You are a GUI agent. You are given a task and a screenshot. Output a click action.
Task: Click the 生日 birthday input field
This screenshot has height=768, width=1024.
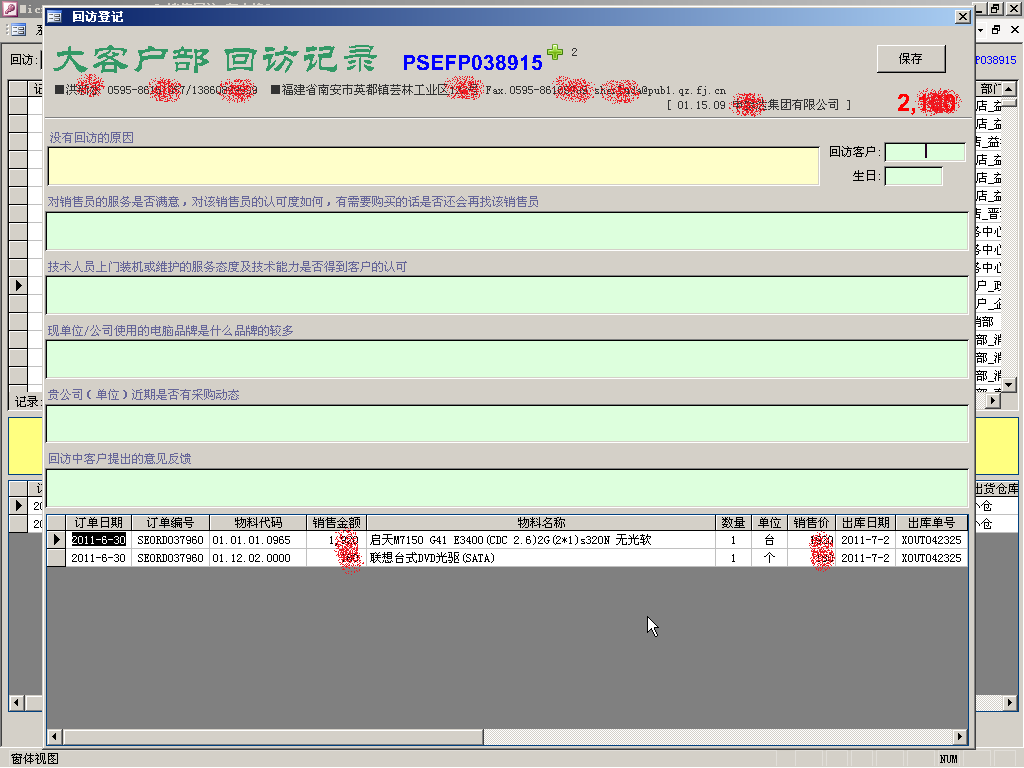tap(913, 176)
